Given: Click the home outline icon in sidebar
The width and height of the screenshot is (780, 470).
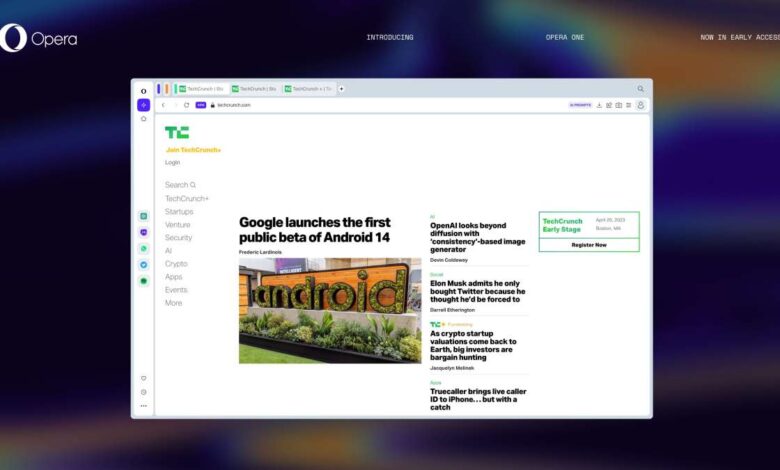Looking at the screenshot, I should (x=143, y=119).
